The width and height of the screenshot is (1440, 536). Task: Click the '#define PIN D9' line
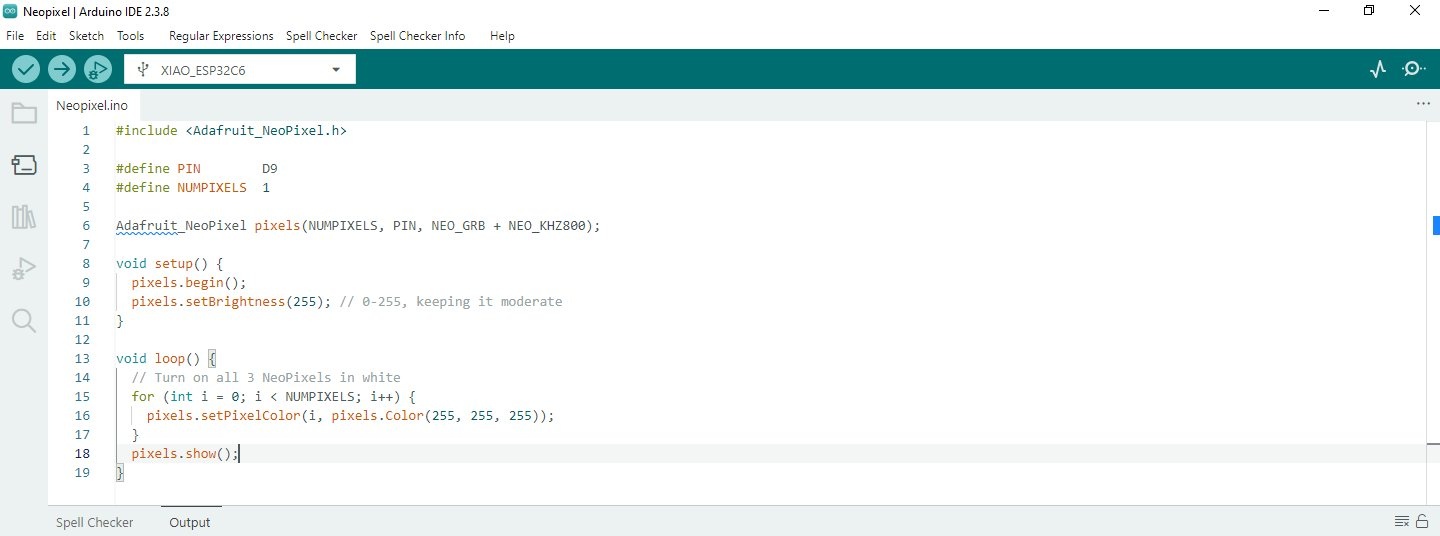pos(197,169)
